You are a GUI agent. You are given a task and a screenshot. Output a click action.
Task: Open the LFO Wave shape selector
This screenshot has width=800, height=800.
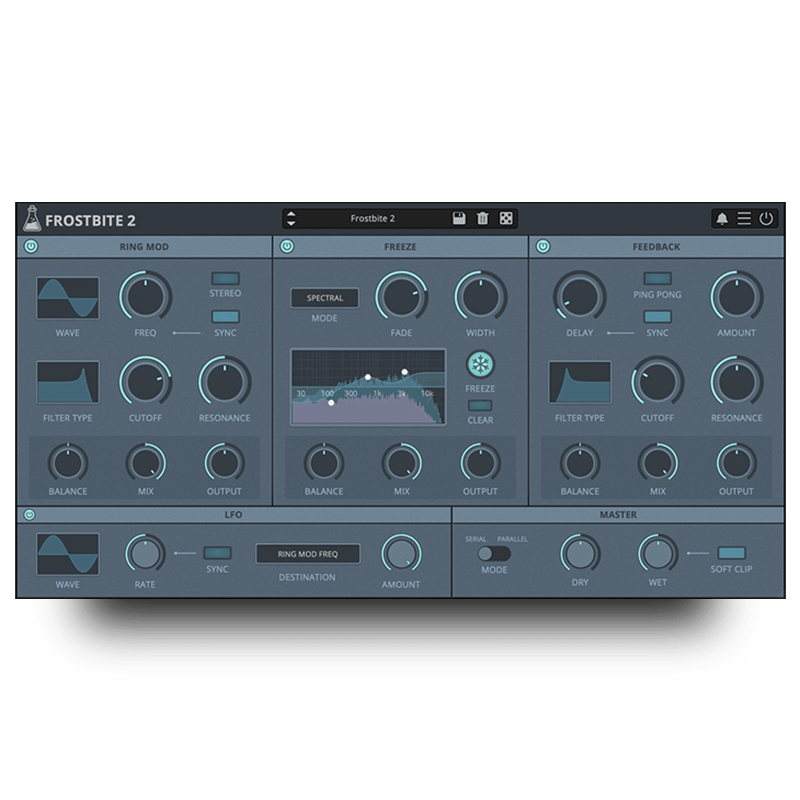[x=68, y=554]
